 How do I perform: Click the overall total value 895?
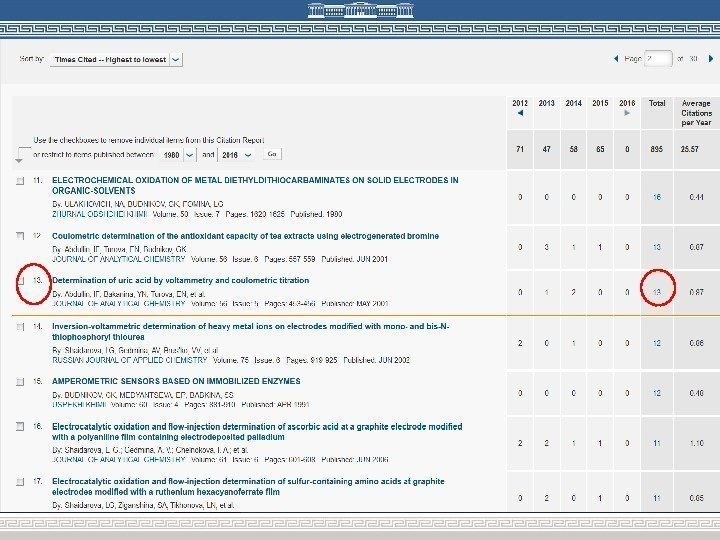point(657,149)
